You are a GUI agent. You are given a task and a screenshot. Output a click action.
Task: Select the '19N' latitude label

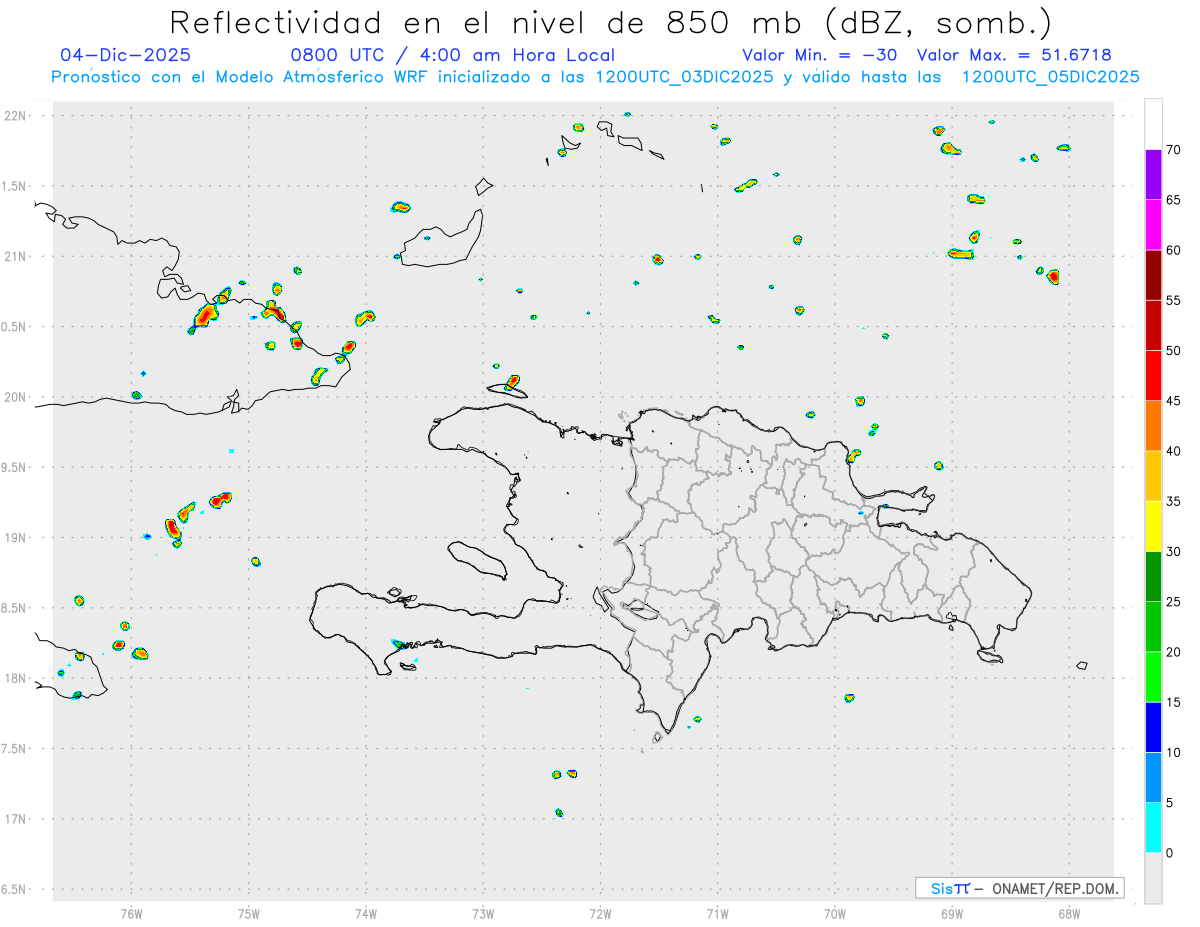coord(17,538)
